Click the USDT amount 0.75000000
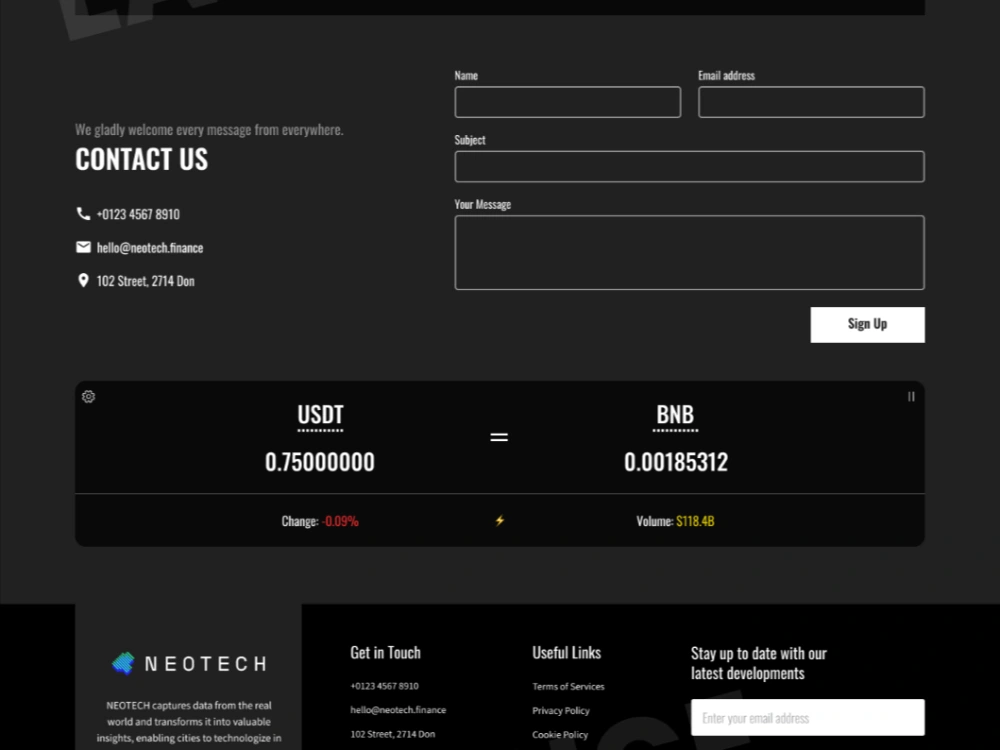 pyautogui.click(x=320, y=462)
